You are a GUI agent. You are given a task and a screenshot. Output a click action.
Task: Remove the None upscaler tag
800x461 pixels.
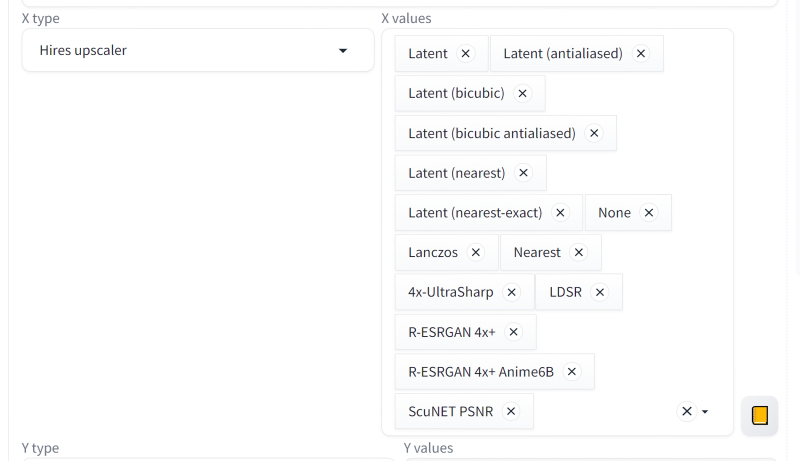point(649,213)
